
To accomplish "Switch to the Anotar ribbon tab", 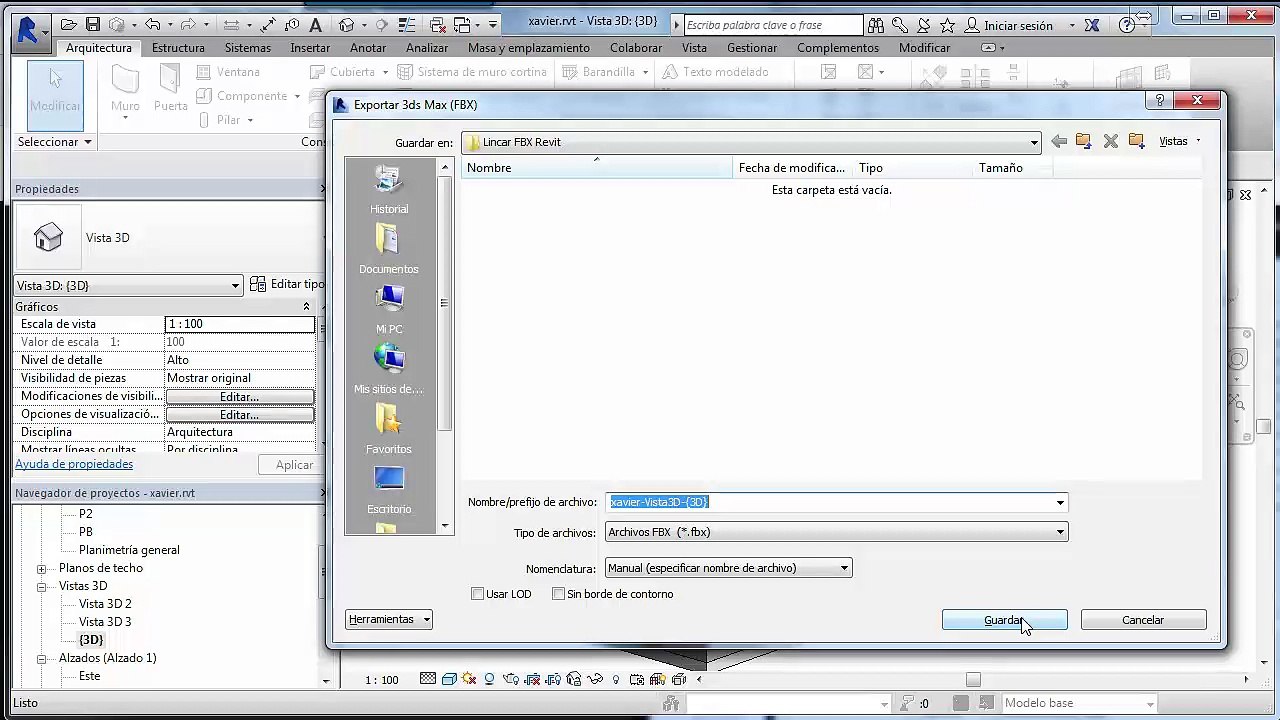I will pos(368,48).
